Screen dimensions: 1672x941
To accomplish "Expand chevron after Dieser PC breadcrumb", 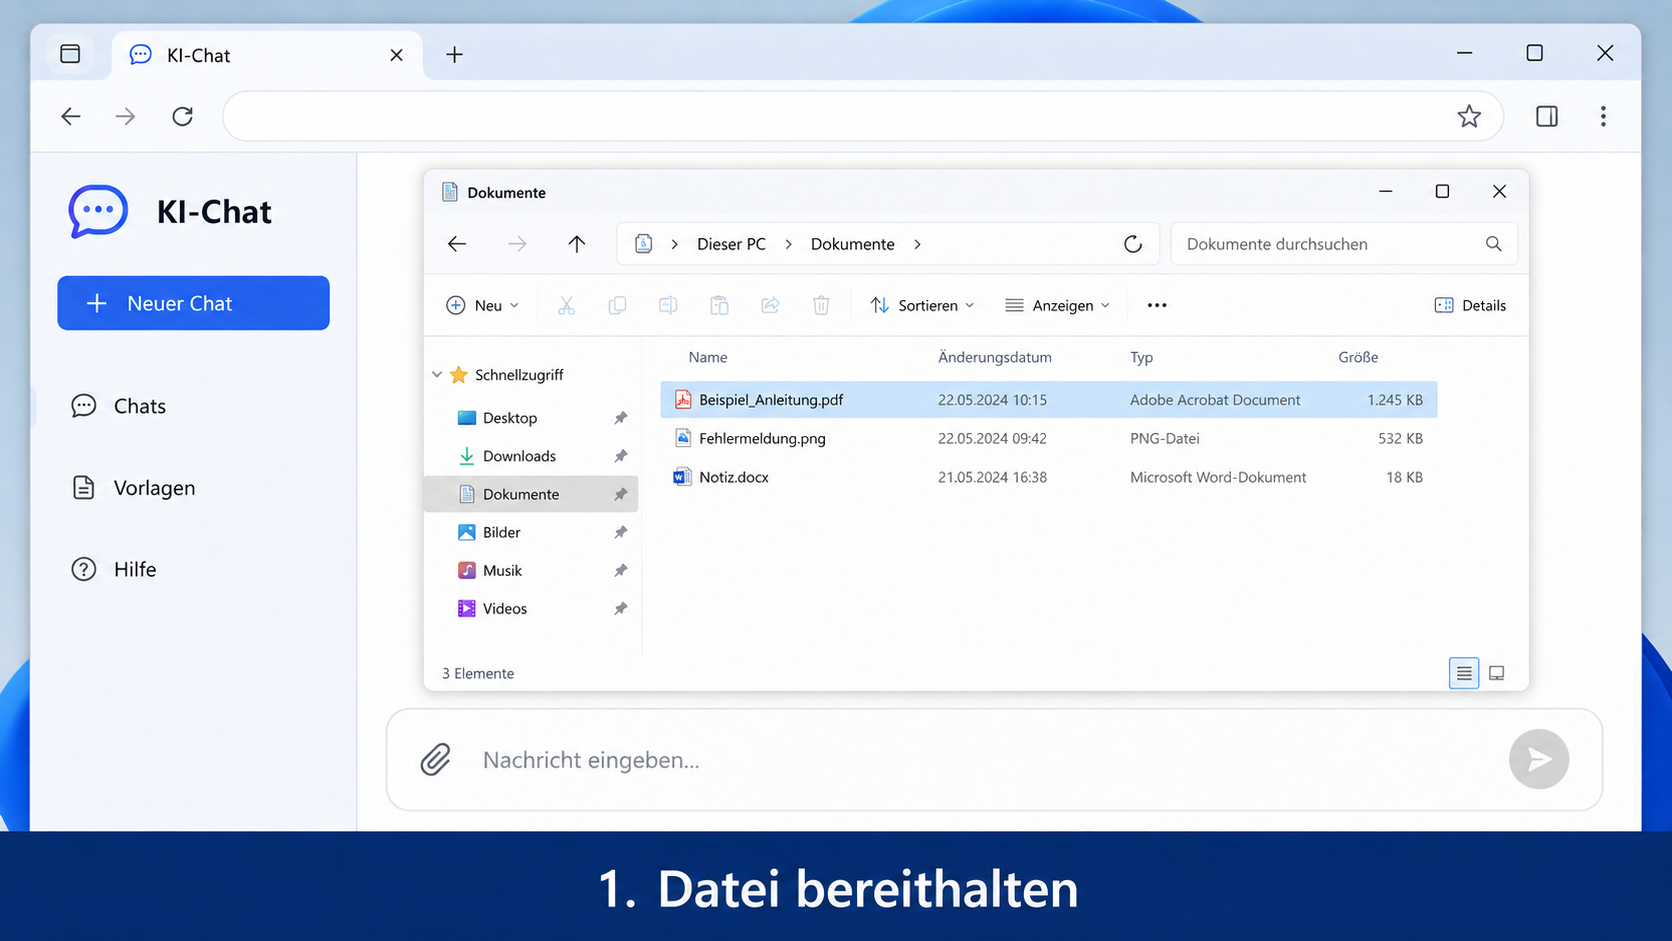I will [788, 244].
